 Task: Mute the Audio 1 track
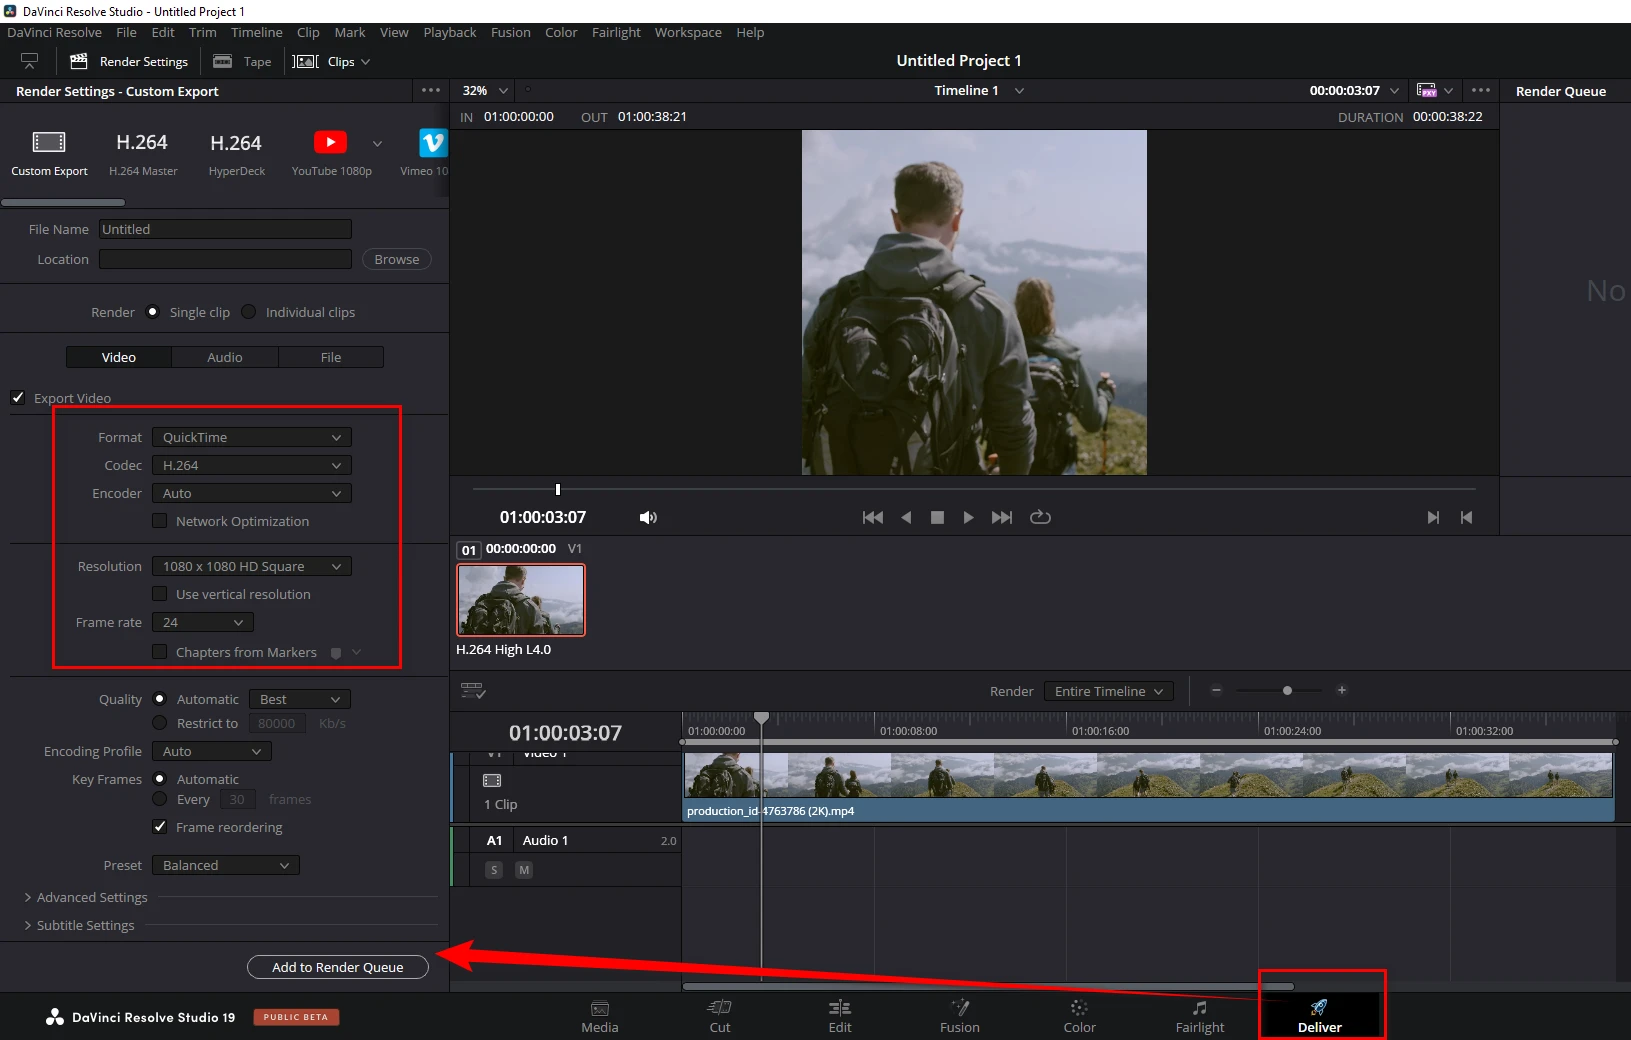pos(524,870)
